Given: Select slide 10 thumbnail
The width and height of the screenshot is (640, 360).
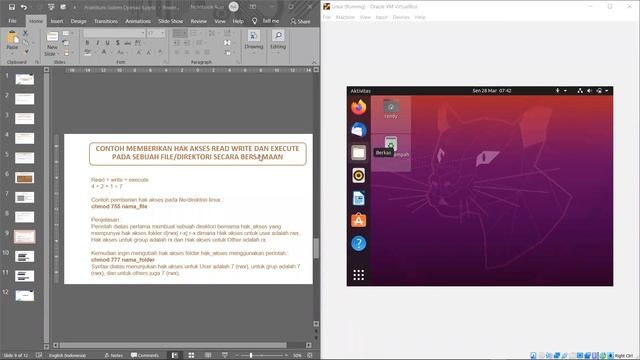Looking at the screenshot, I should pyautogui.click(x=24, y=256).
